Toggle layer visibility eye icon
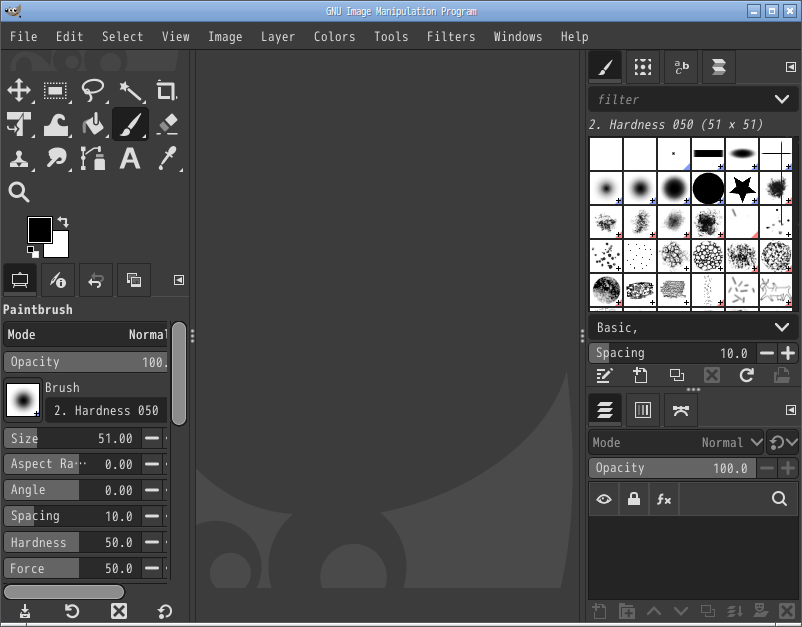This screenshot has height=627, width=802. tap(603, 500)
